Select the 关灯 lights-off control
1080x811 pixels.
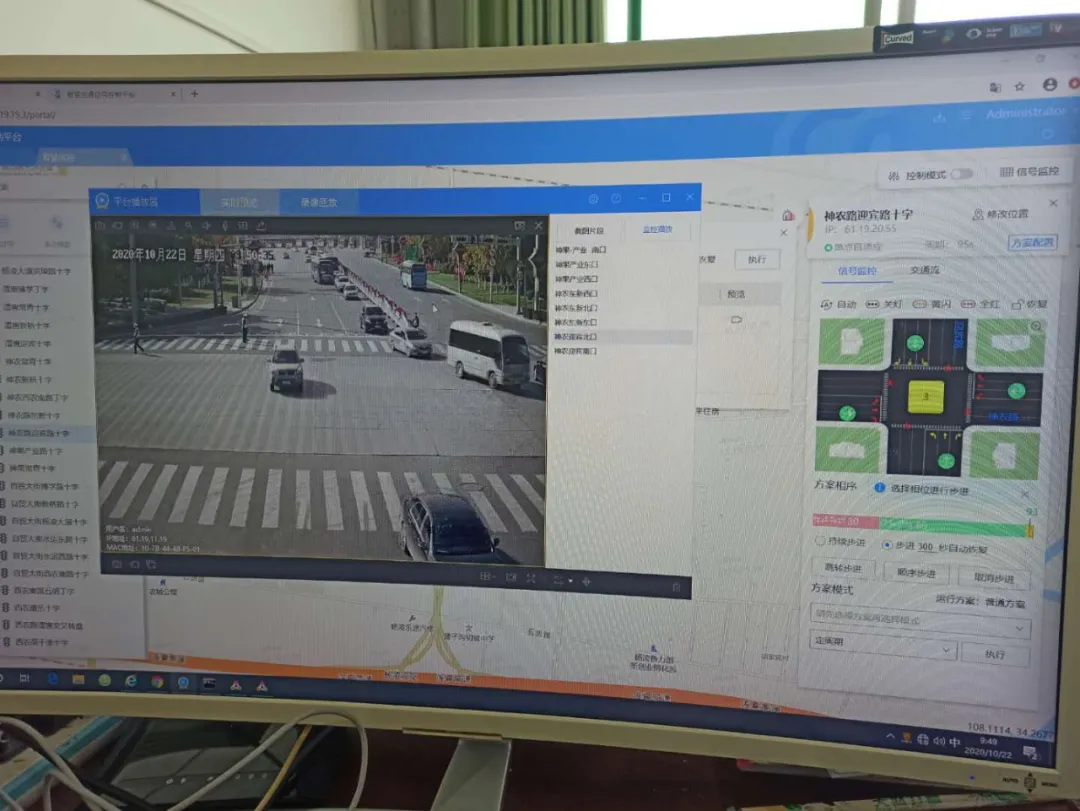pyautogui.click(x=884, y=304)
